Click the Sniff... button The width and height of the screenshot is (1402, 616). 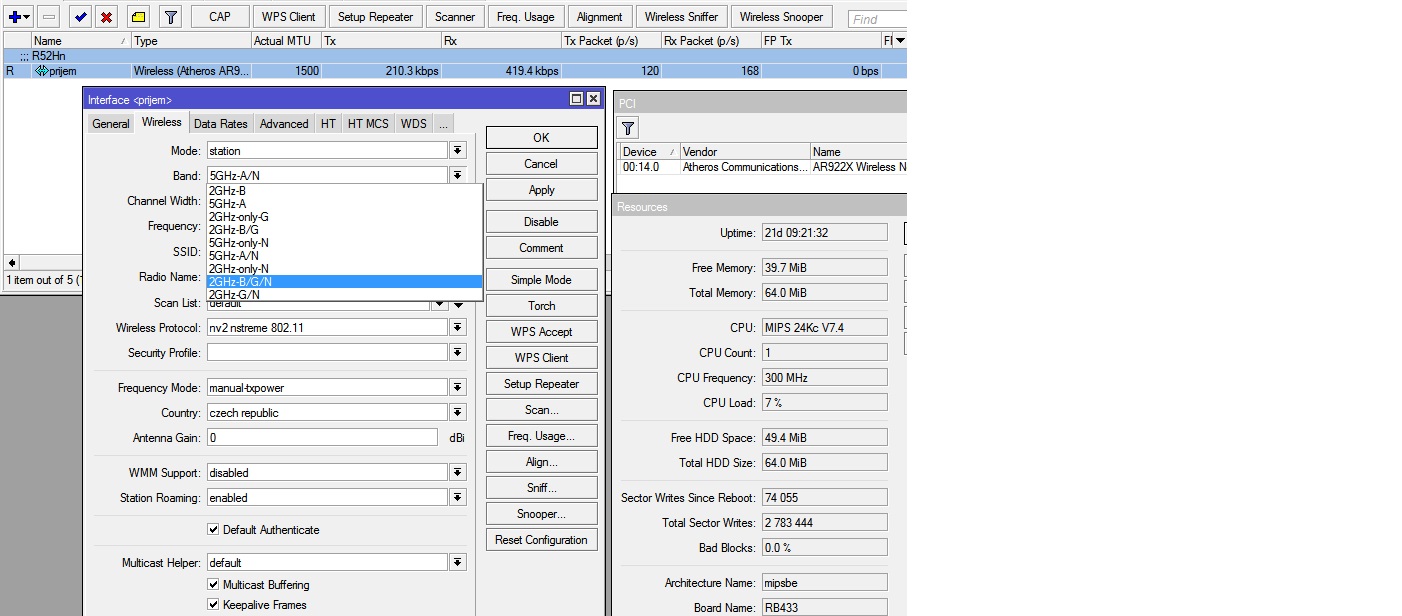pyautogui.click(x=541, y=488)
